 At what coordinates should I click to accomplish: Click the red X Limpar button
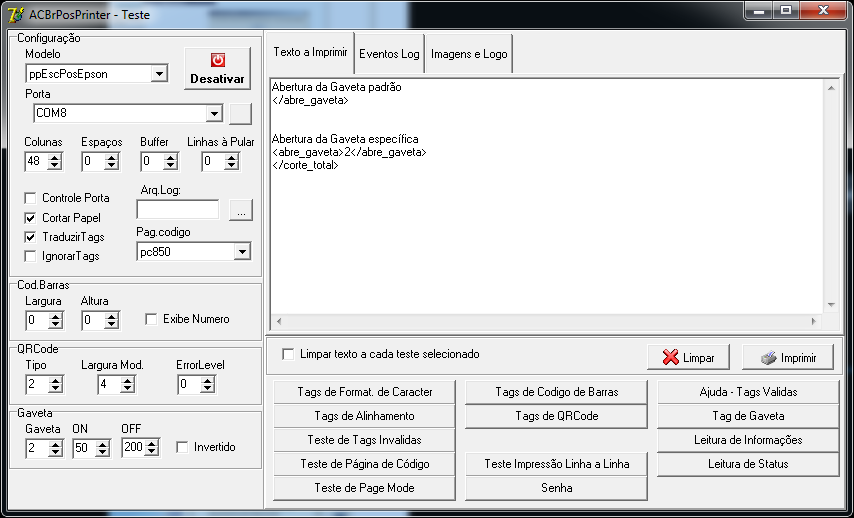[688, 357]
